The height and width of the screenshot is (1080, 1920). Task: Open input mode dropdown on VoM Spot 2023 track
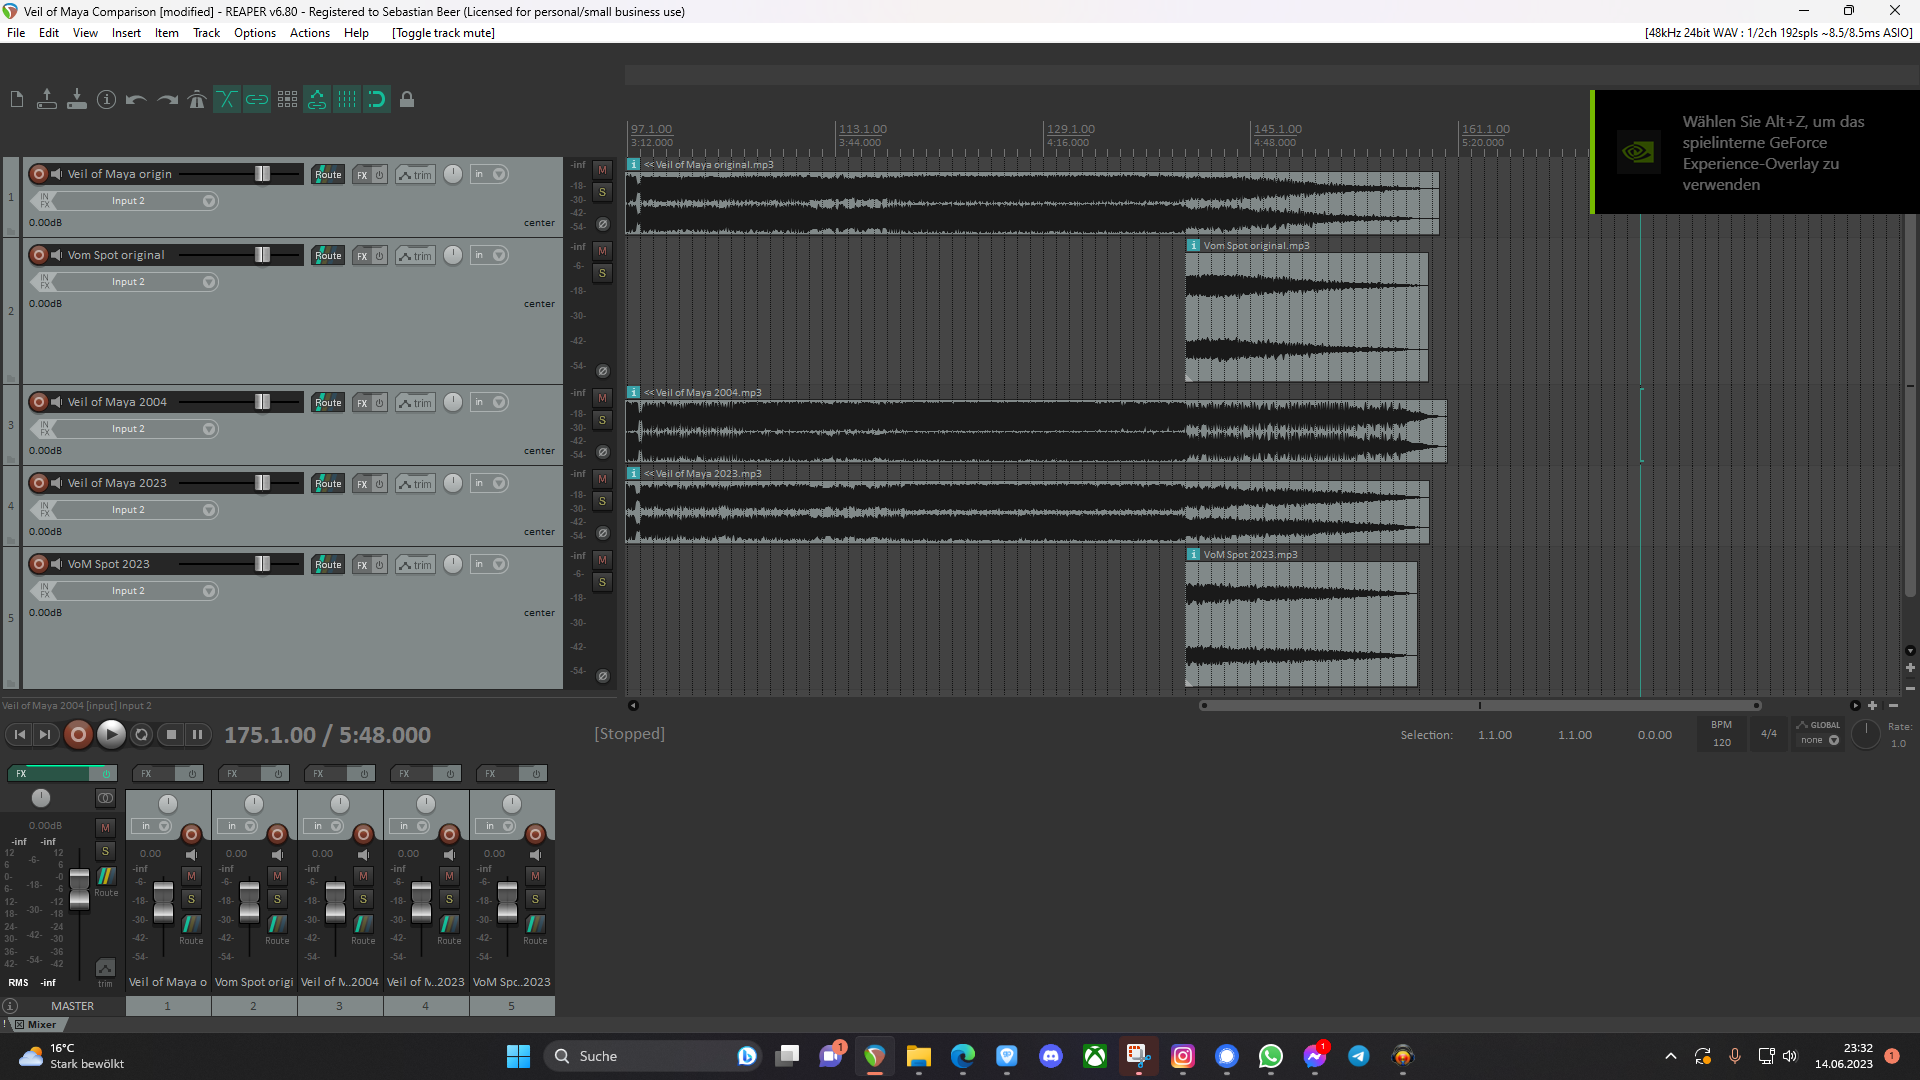pos(490,564)
